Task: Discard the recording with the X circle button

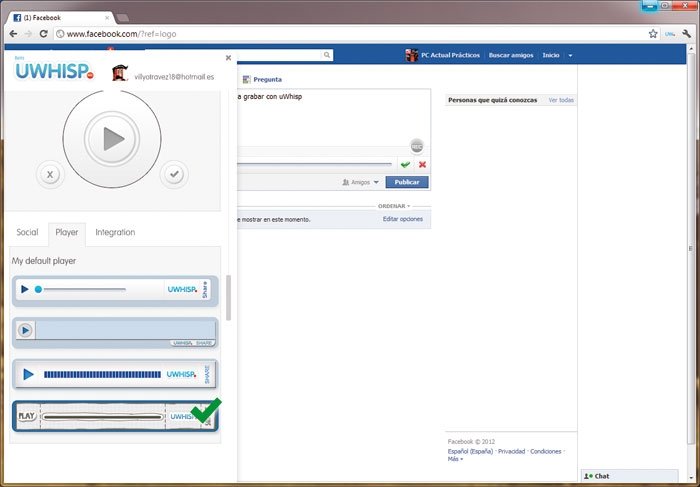Action: [x=50, y=174]
